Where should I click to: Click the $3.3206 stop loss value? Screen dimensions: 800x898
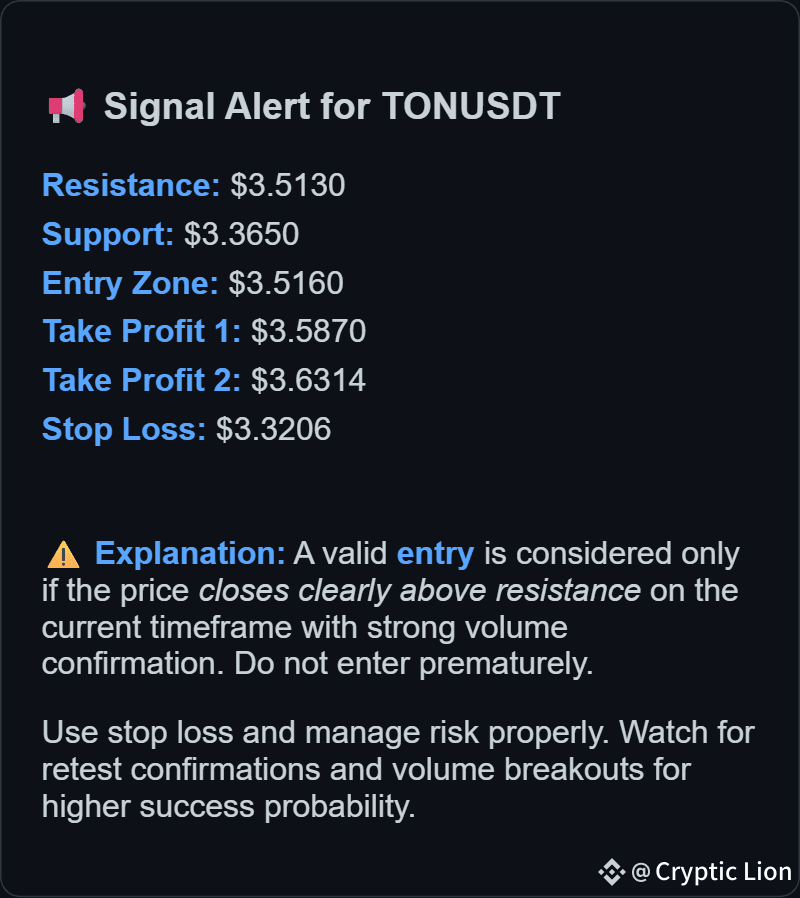click(274, 429)
